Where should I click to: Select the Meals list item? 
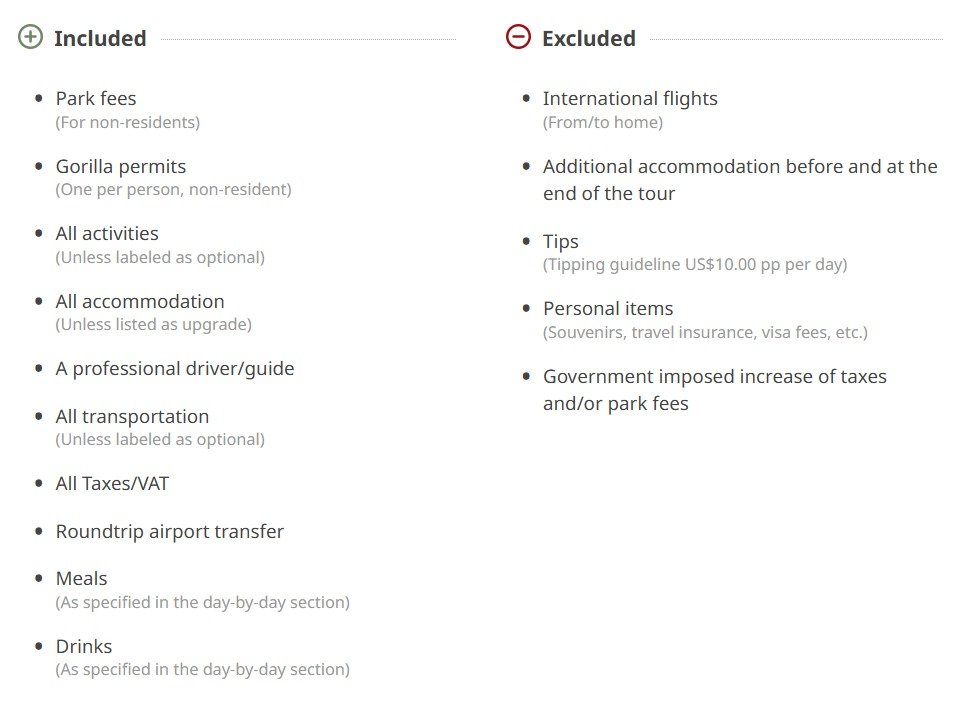(x=81, y=579)
